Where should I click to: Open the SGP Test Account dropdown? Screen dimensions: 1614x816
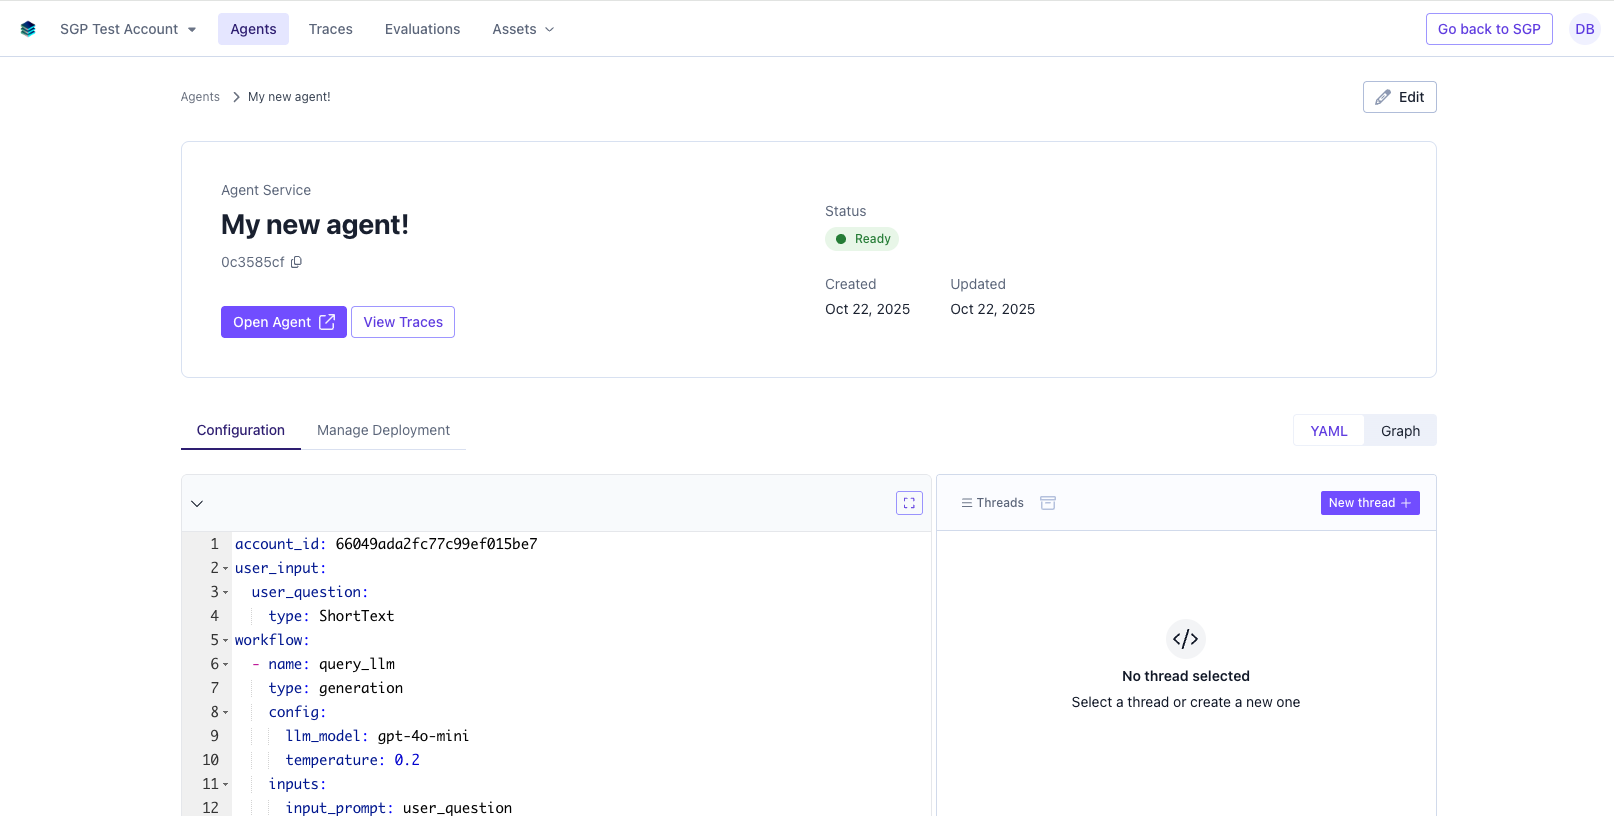128,29
